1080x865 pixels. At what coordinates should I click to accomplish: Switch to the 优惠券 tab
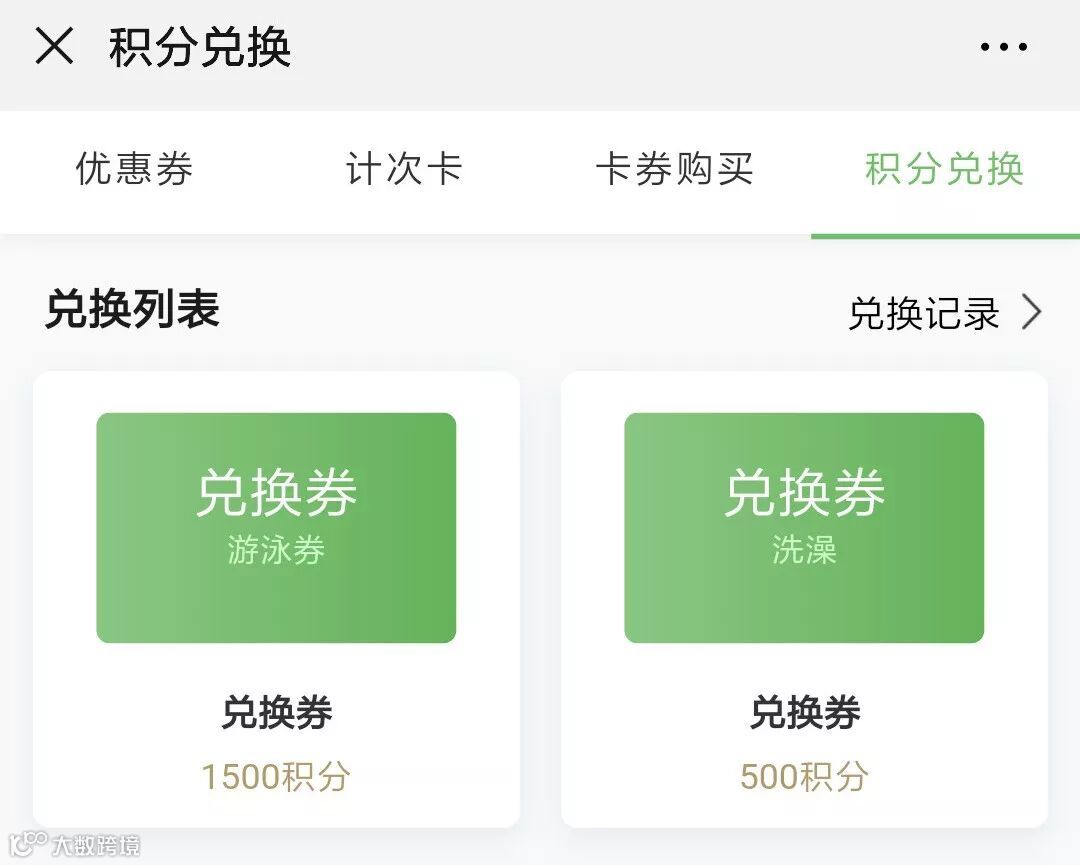[134, 169]
